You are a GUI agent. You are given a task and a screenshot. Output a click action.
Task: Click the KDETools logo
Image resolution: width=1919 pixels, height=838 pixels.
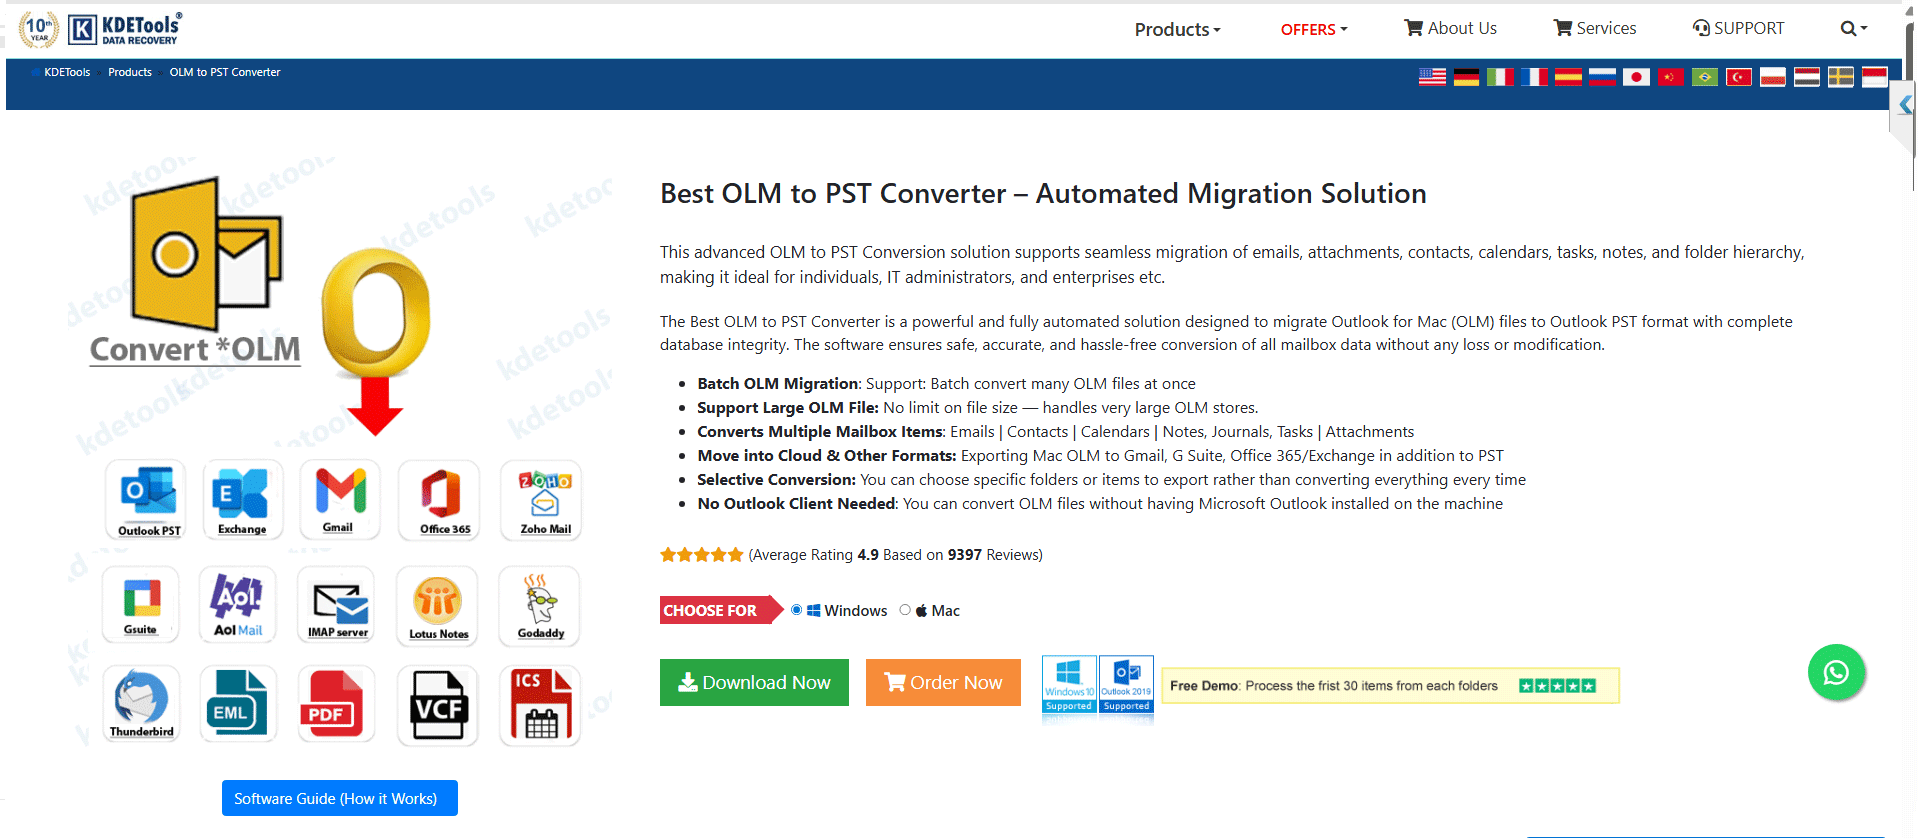pyautogui.click(x=125, y=29)
